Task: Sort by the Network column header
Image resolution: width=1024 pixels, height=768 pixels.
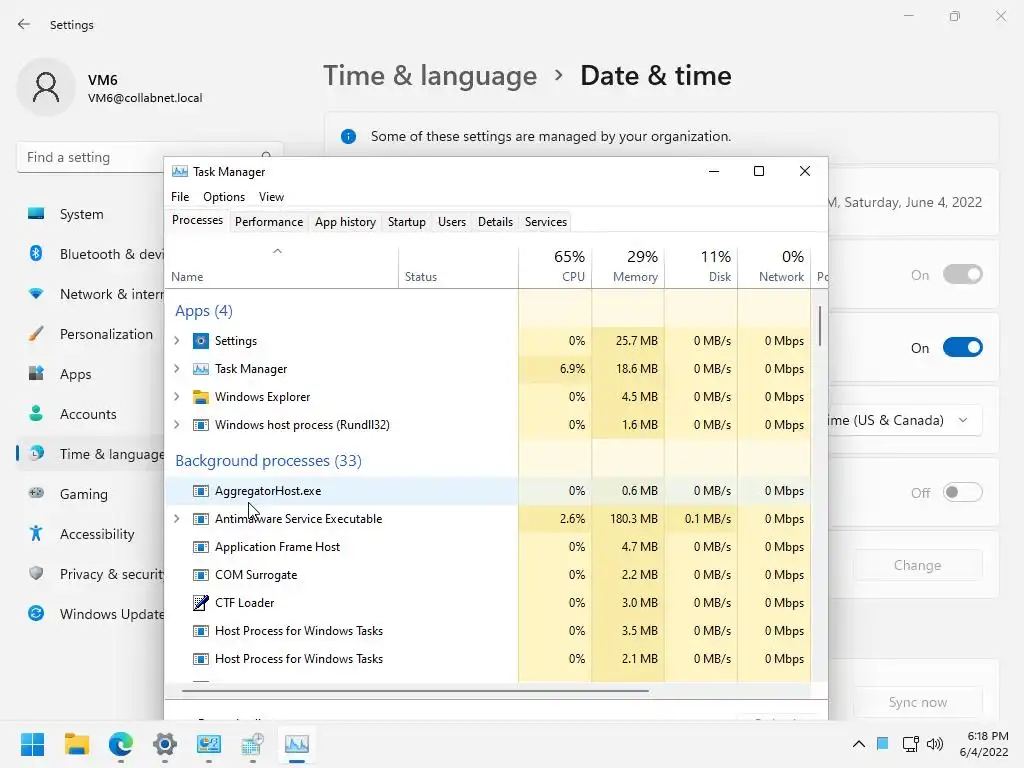Action: coord(775,267)
